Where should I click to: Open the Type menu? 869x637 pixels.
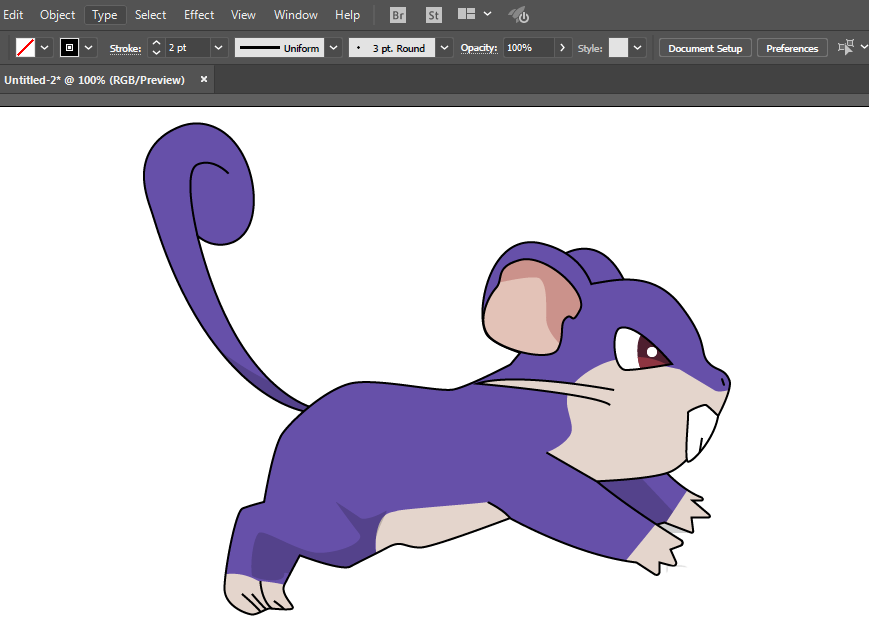(105, 15)
